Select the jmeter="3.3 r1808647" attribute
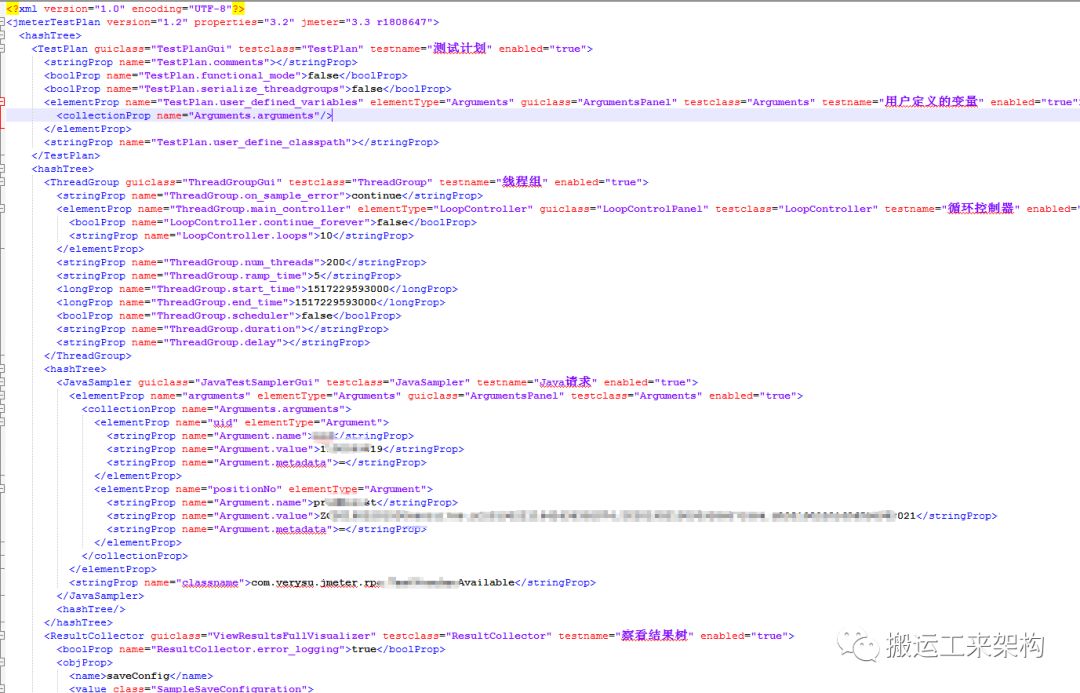This screenshot has width=1080, height=693. [x=366, y=22]
